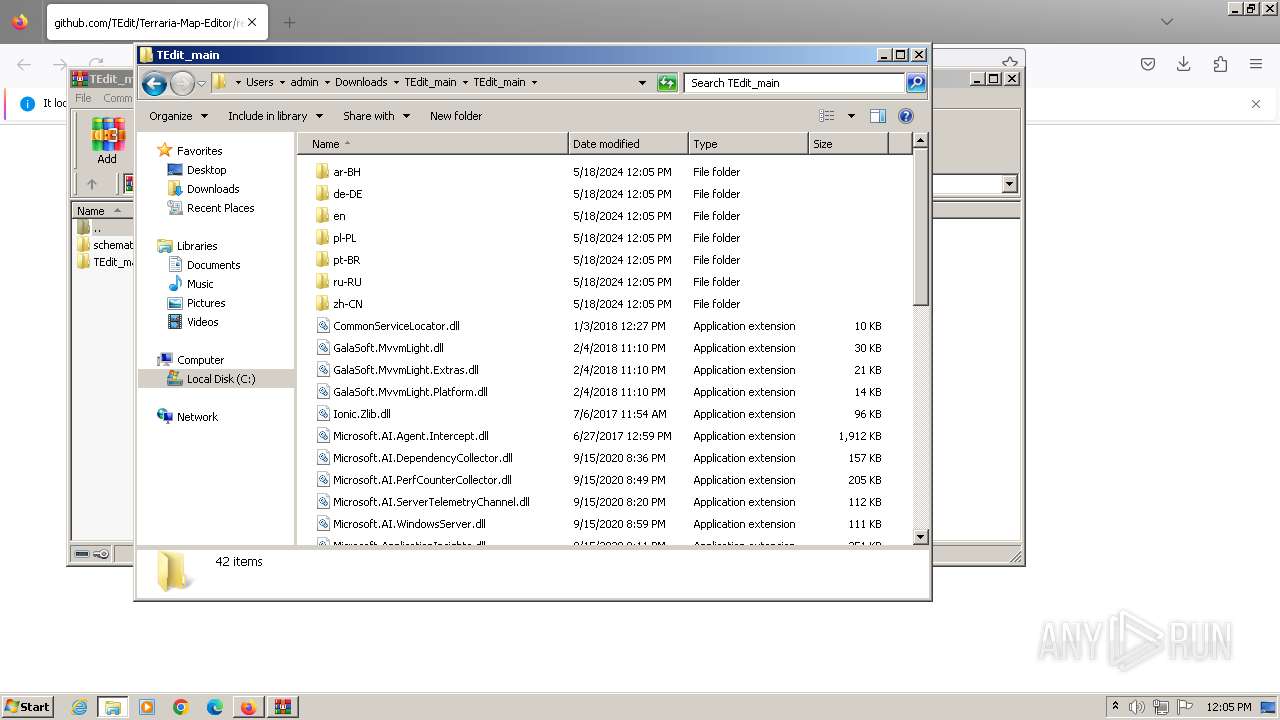Open the Share with dropdown
1280x720 pixels.
point(376,116)
